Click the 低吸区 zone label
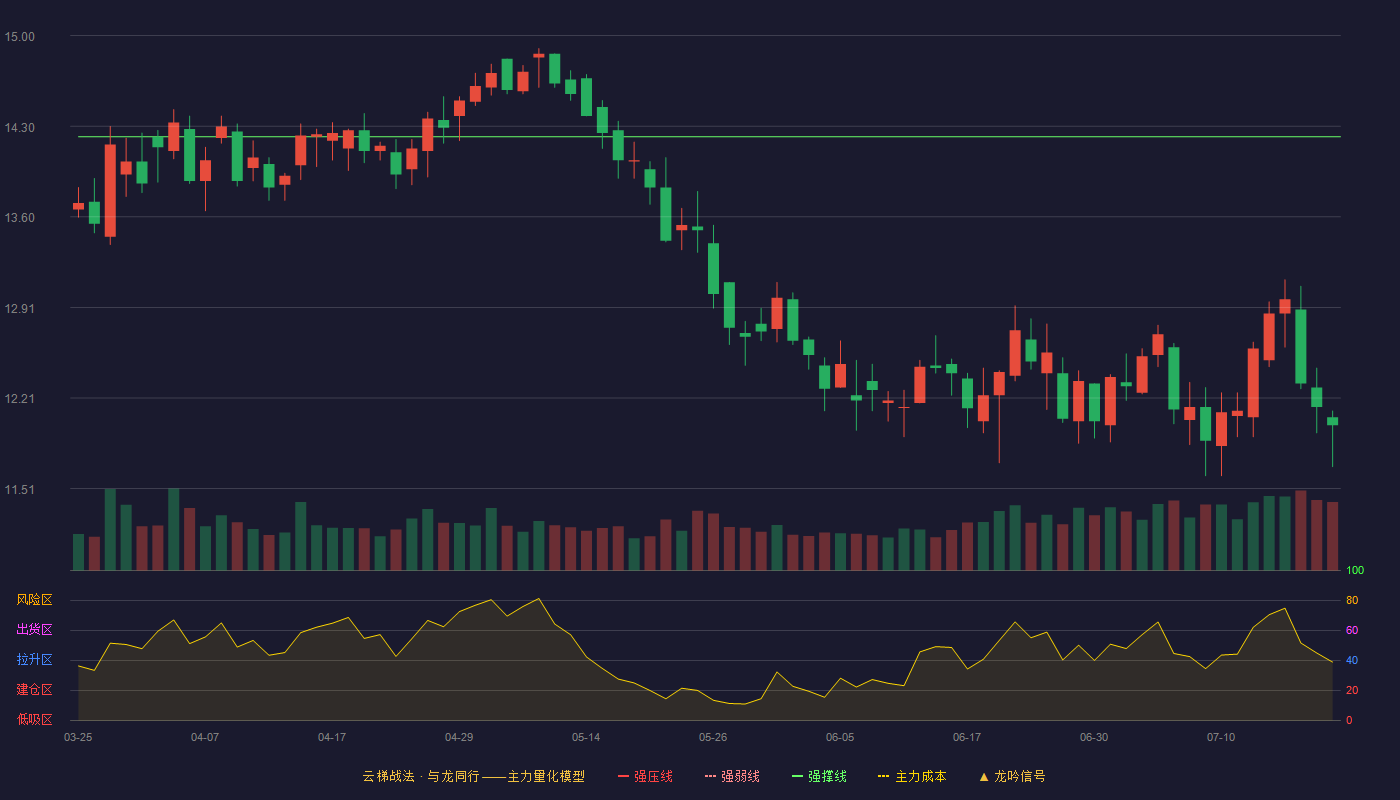The height and width of the screenshot is (800, 1400). pos(34,719)
